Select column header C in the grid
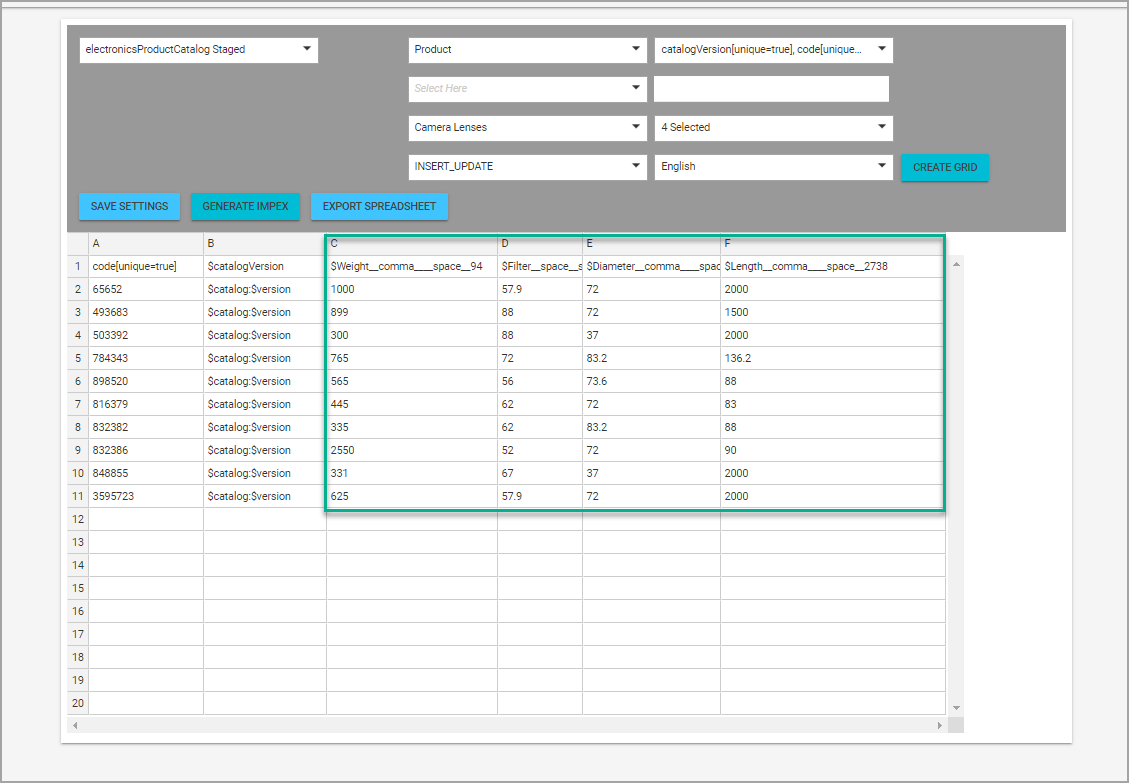The height and width of the screenshot is (783, 1129). (x=411, y=243)
